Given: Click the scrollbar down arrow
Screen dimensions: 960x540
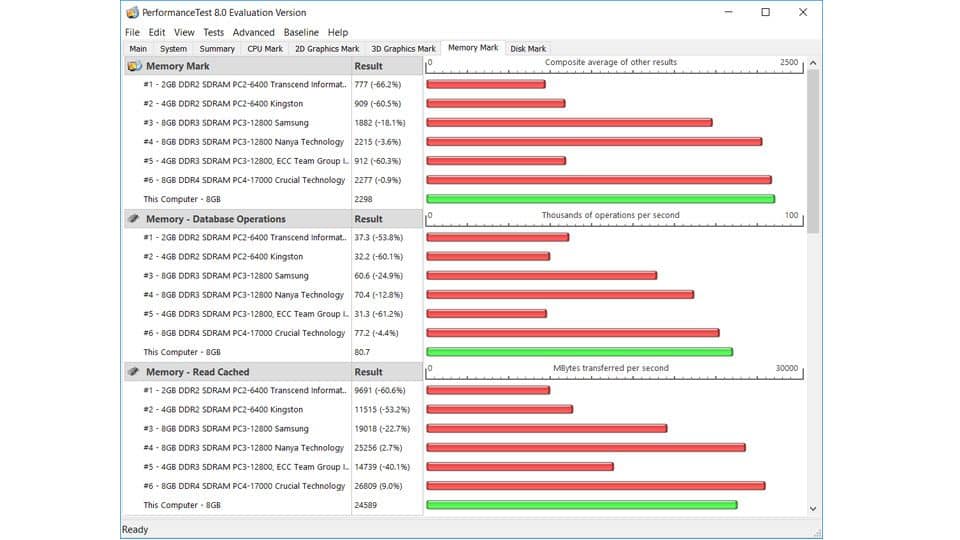Looking at the screenshot, I should coord(813,509).
